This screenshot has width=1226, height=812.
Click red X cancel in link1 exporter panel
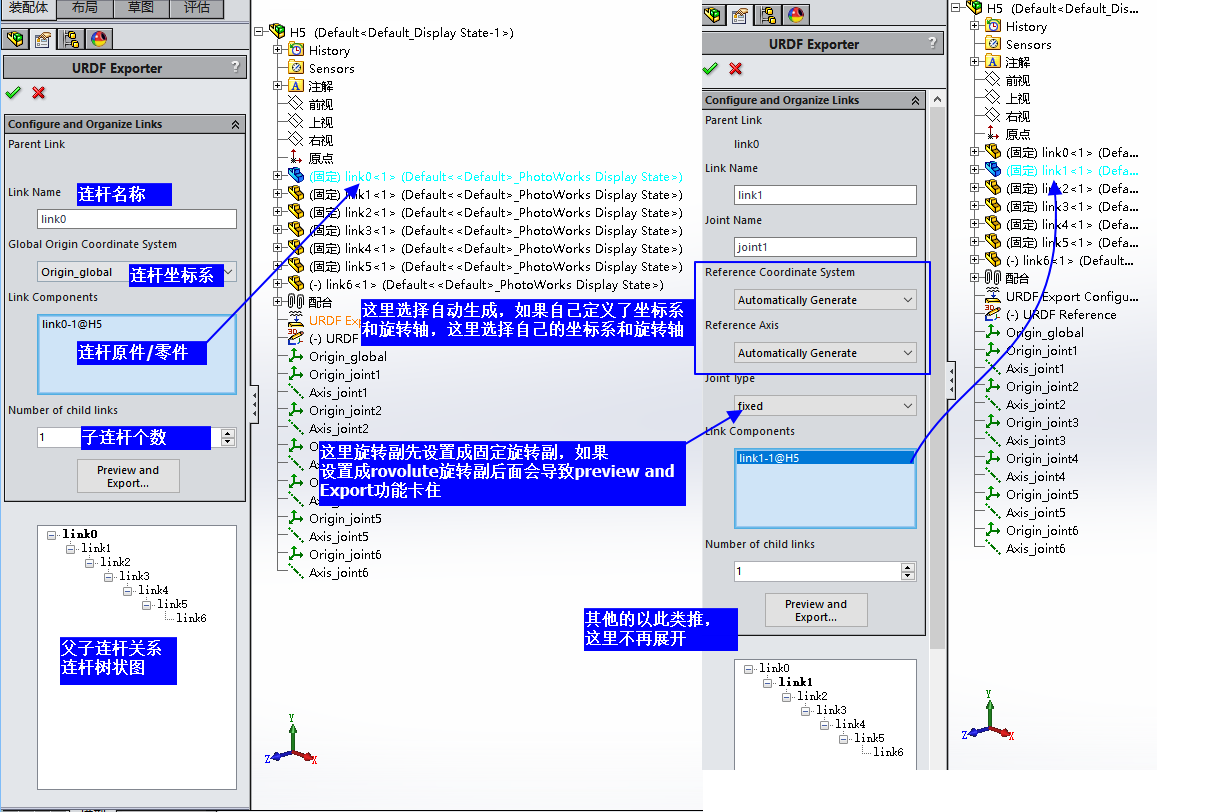(x=736, y=68)
